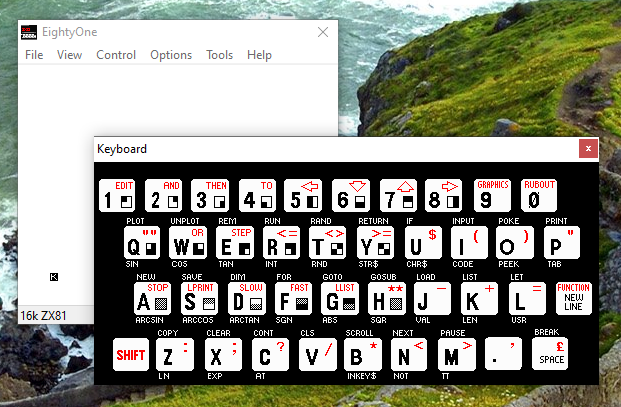
Task: Click the EightyOne title bar icon
Action: click(29, 32)
